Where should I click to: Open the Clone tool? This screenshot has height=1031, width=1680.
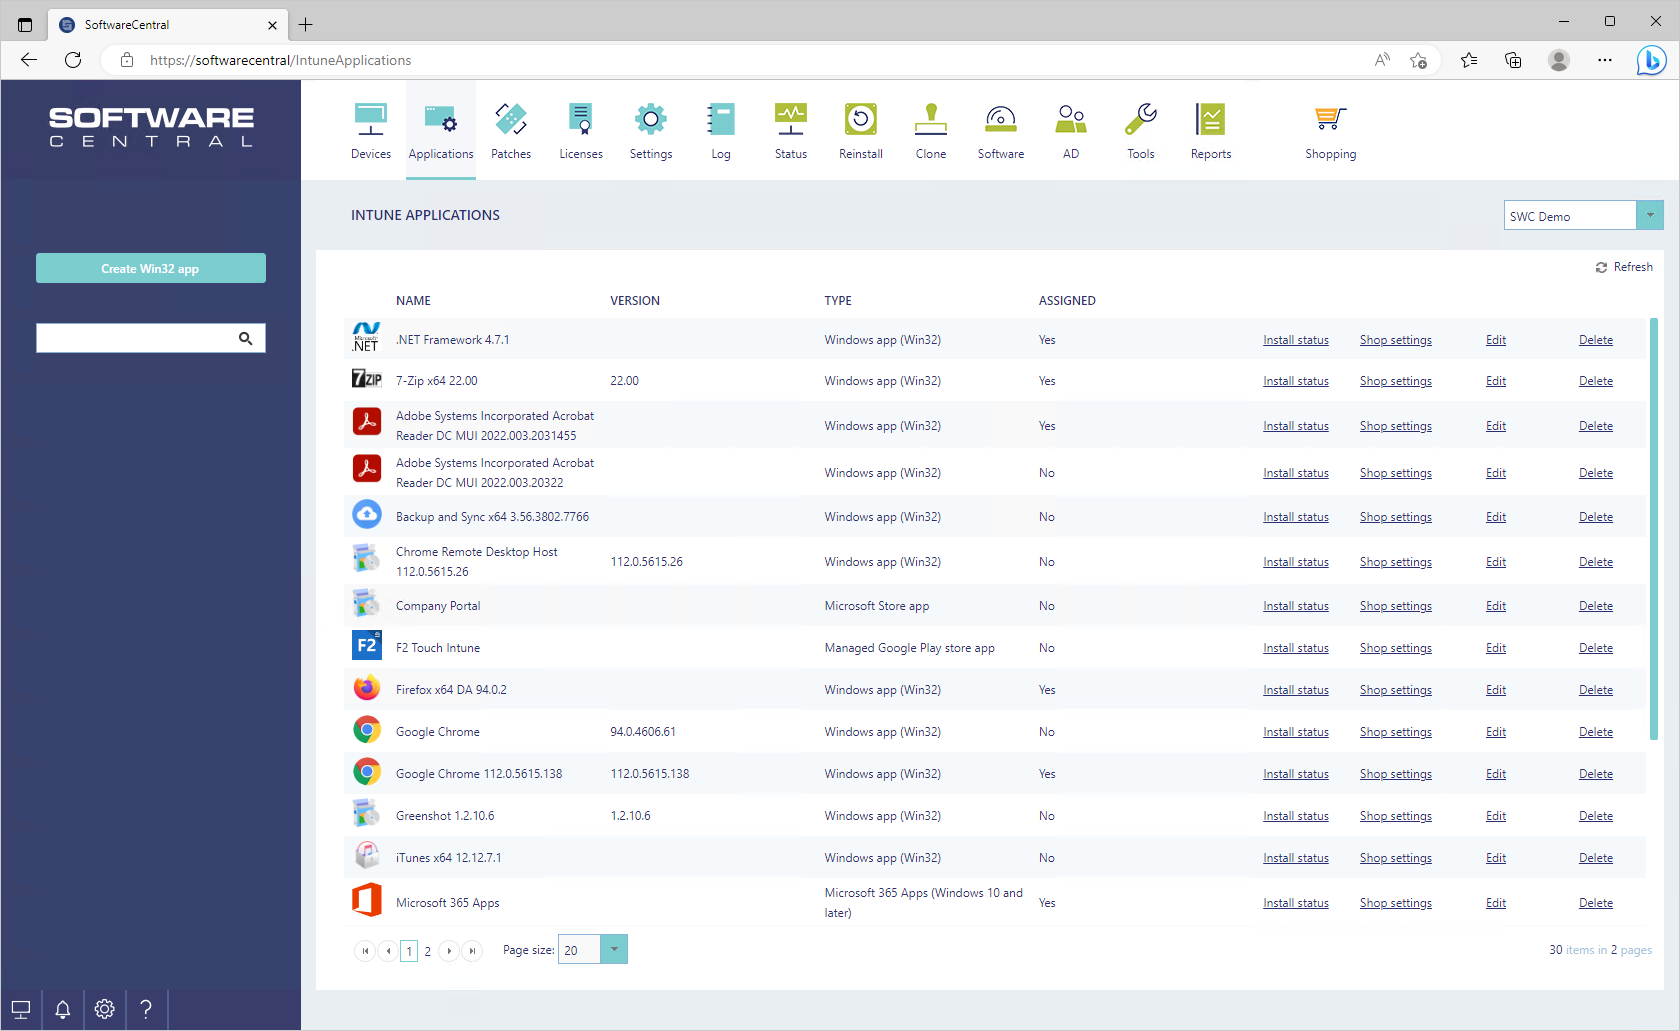click(930, 130)
